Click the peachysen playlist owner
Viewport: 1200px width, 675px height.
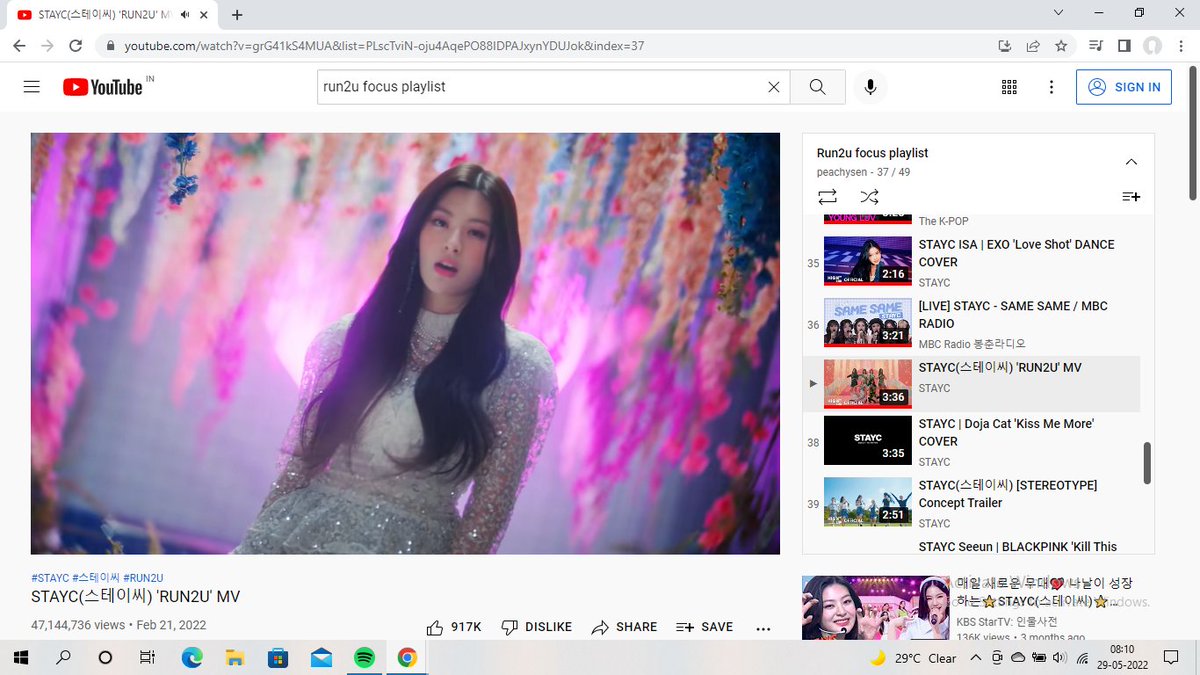(x=843, y=172)
